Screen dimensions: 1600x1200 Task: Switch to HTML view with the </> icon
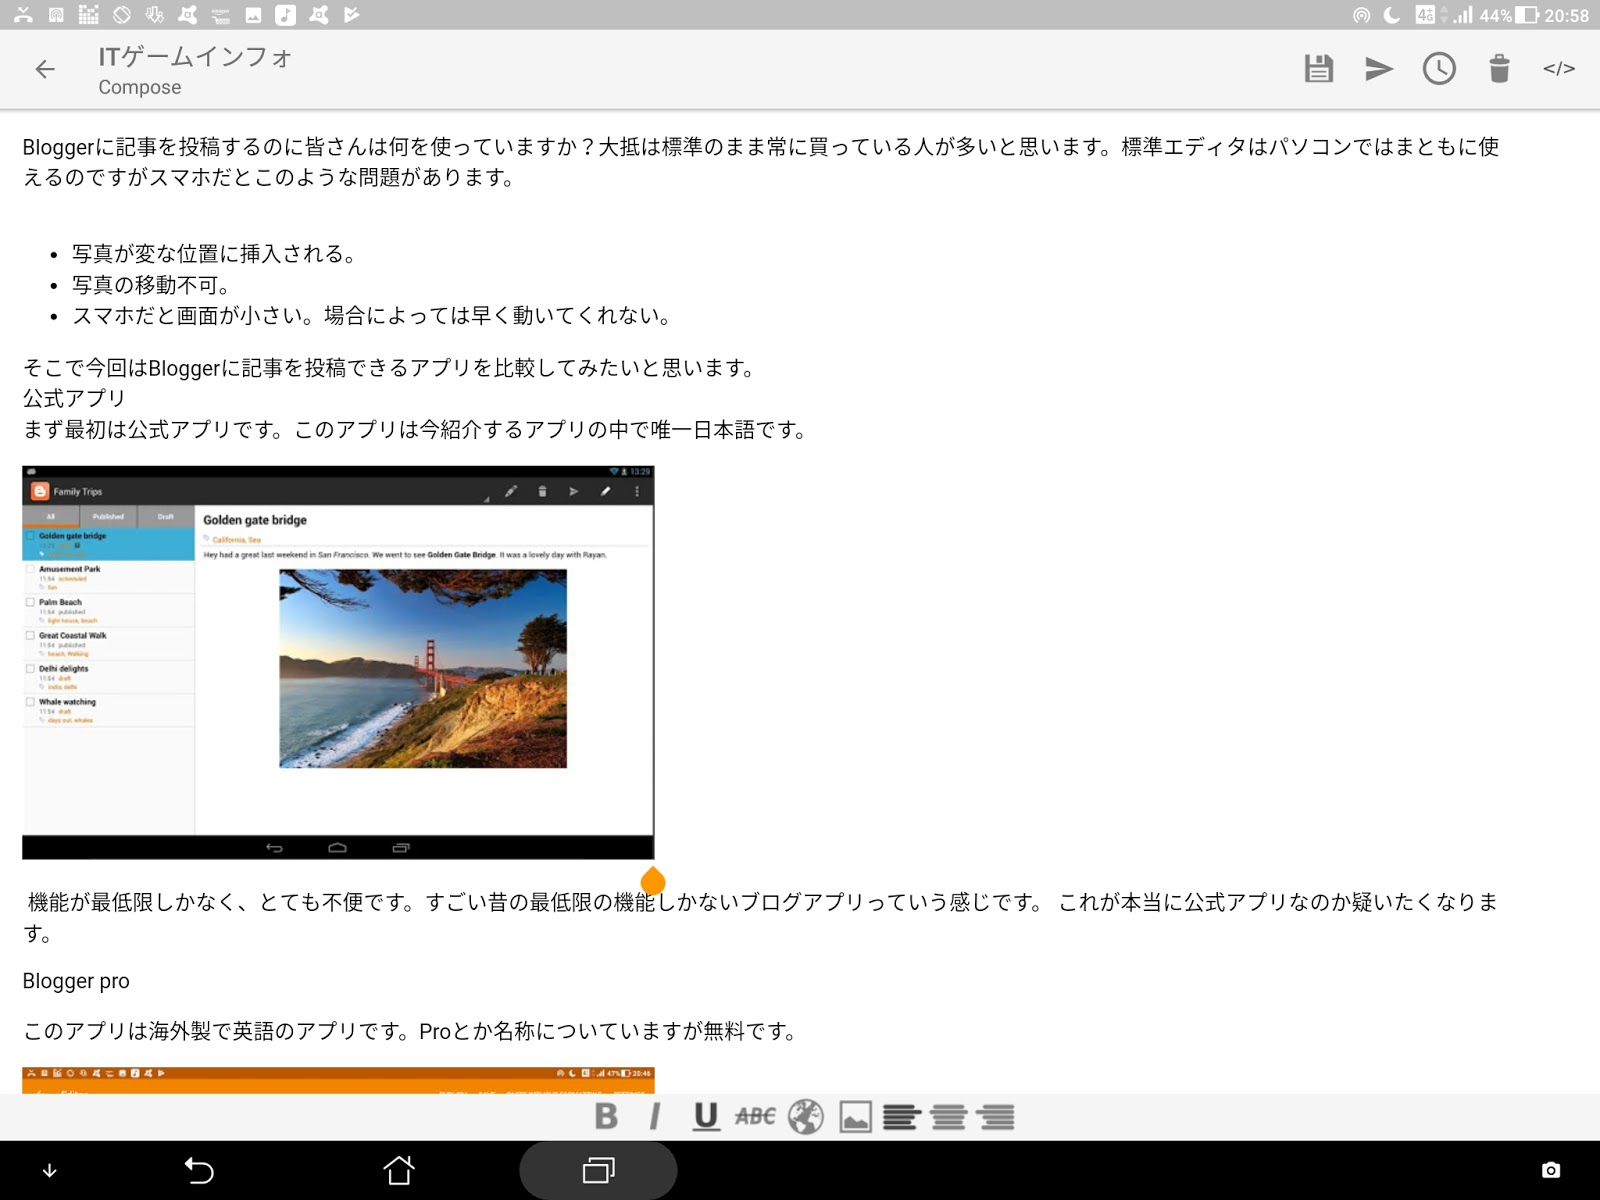(x=1559, y=69)
